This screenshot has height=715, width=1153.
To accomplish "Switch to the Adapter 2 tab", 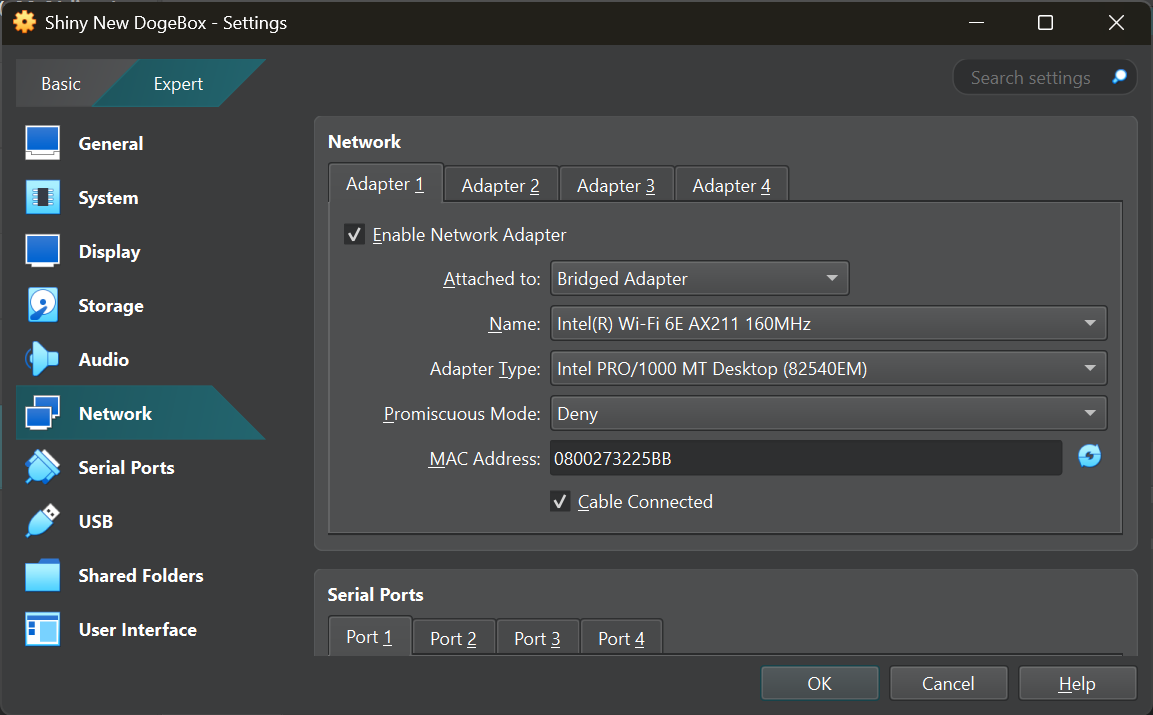I will click(501, 185).
